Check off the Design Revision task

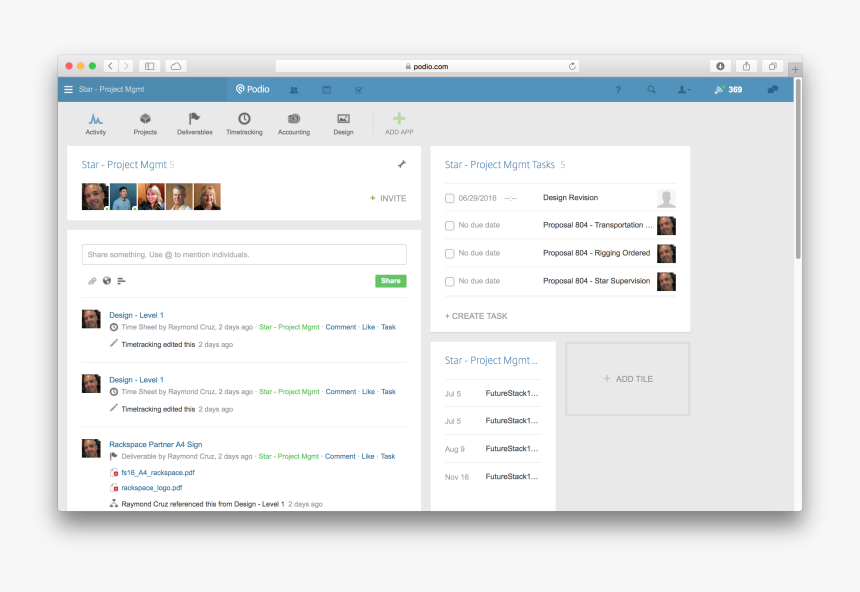[450, 198]
